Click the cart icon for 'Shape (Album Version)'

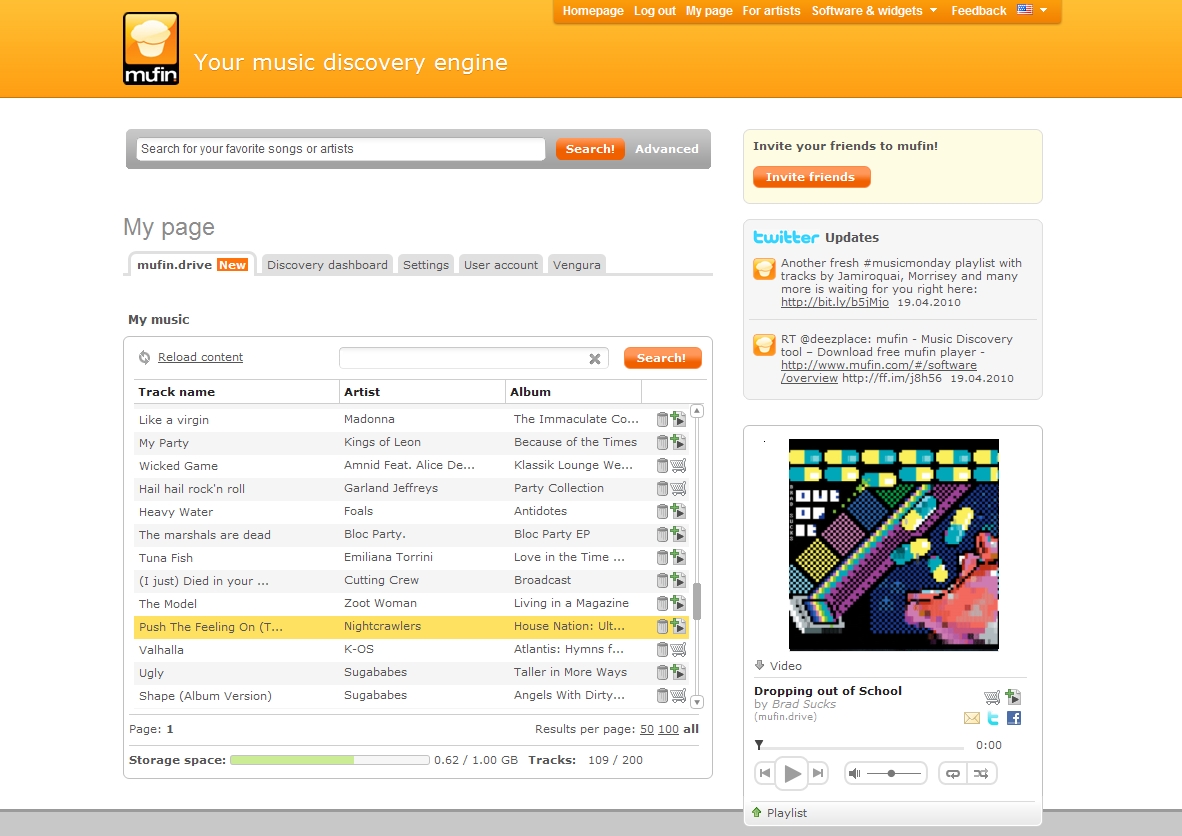(678, 695)
